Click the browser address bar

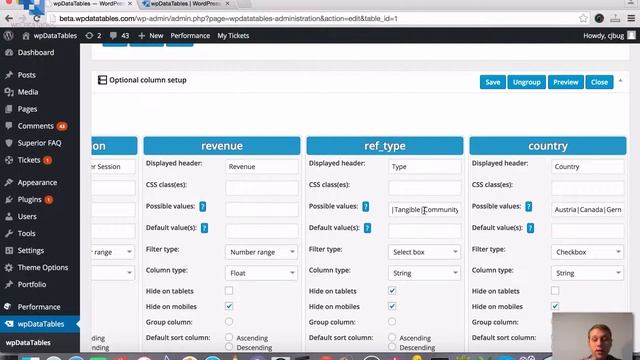point(310,18)
